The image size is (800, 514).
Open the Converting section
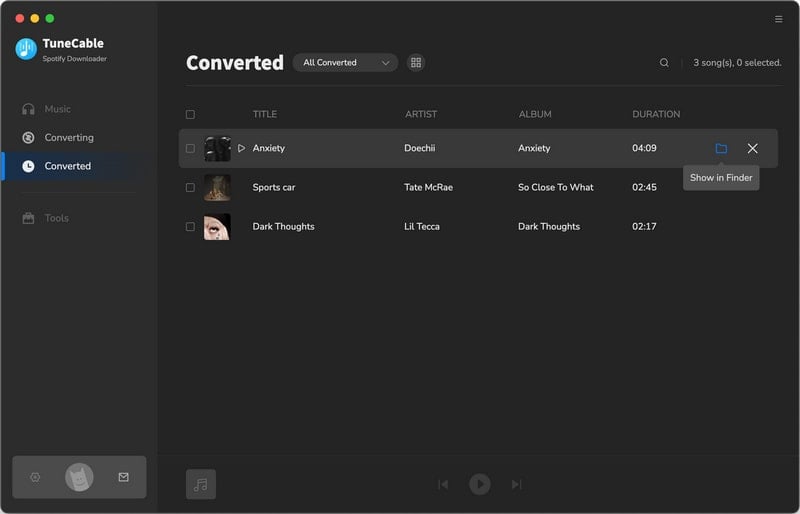pos(69,137)
